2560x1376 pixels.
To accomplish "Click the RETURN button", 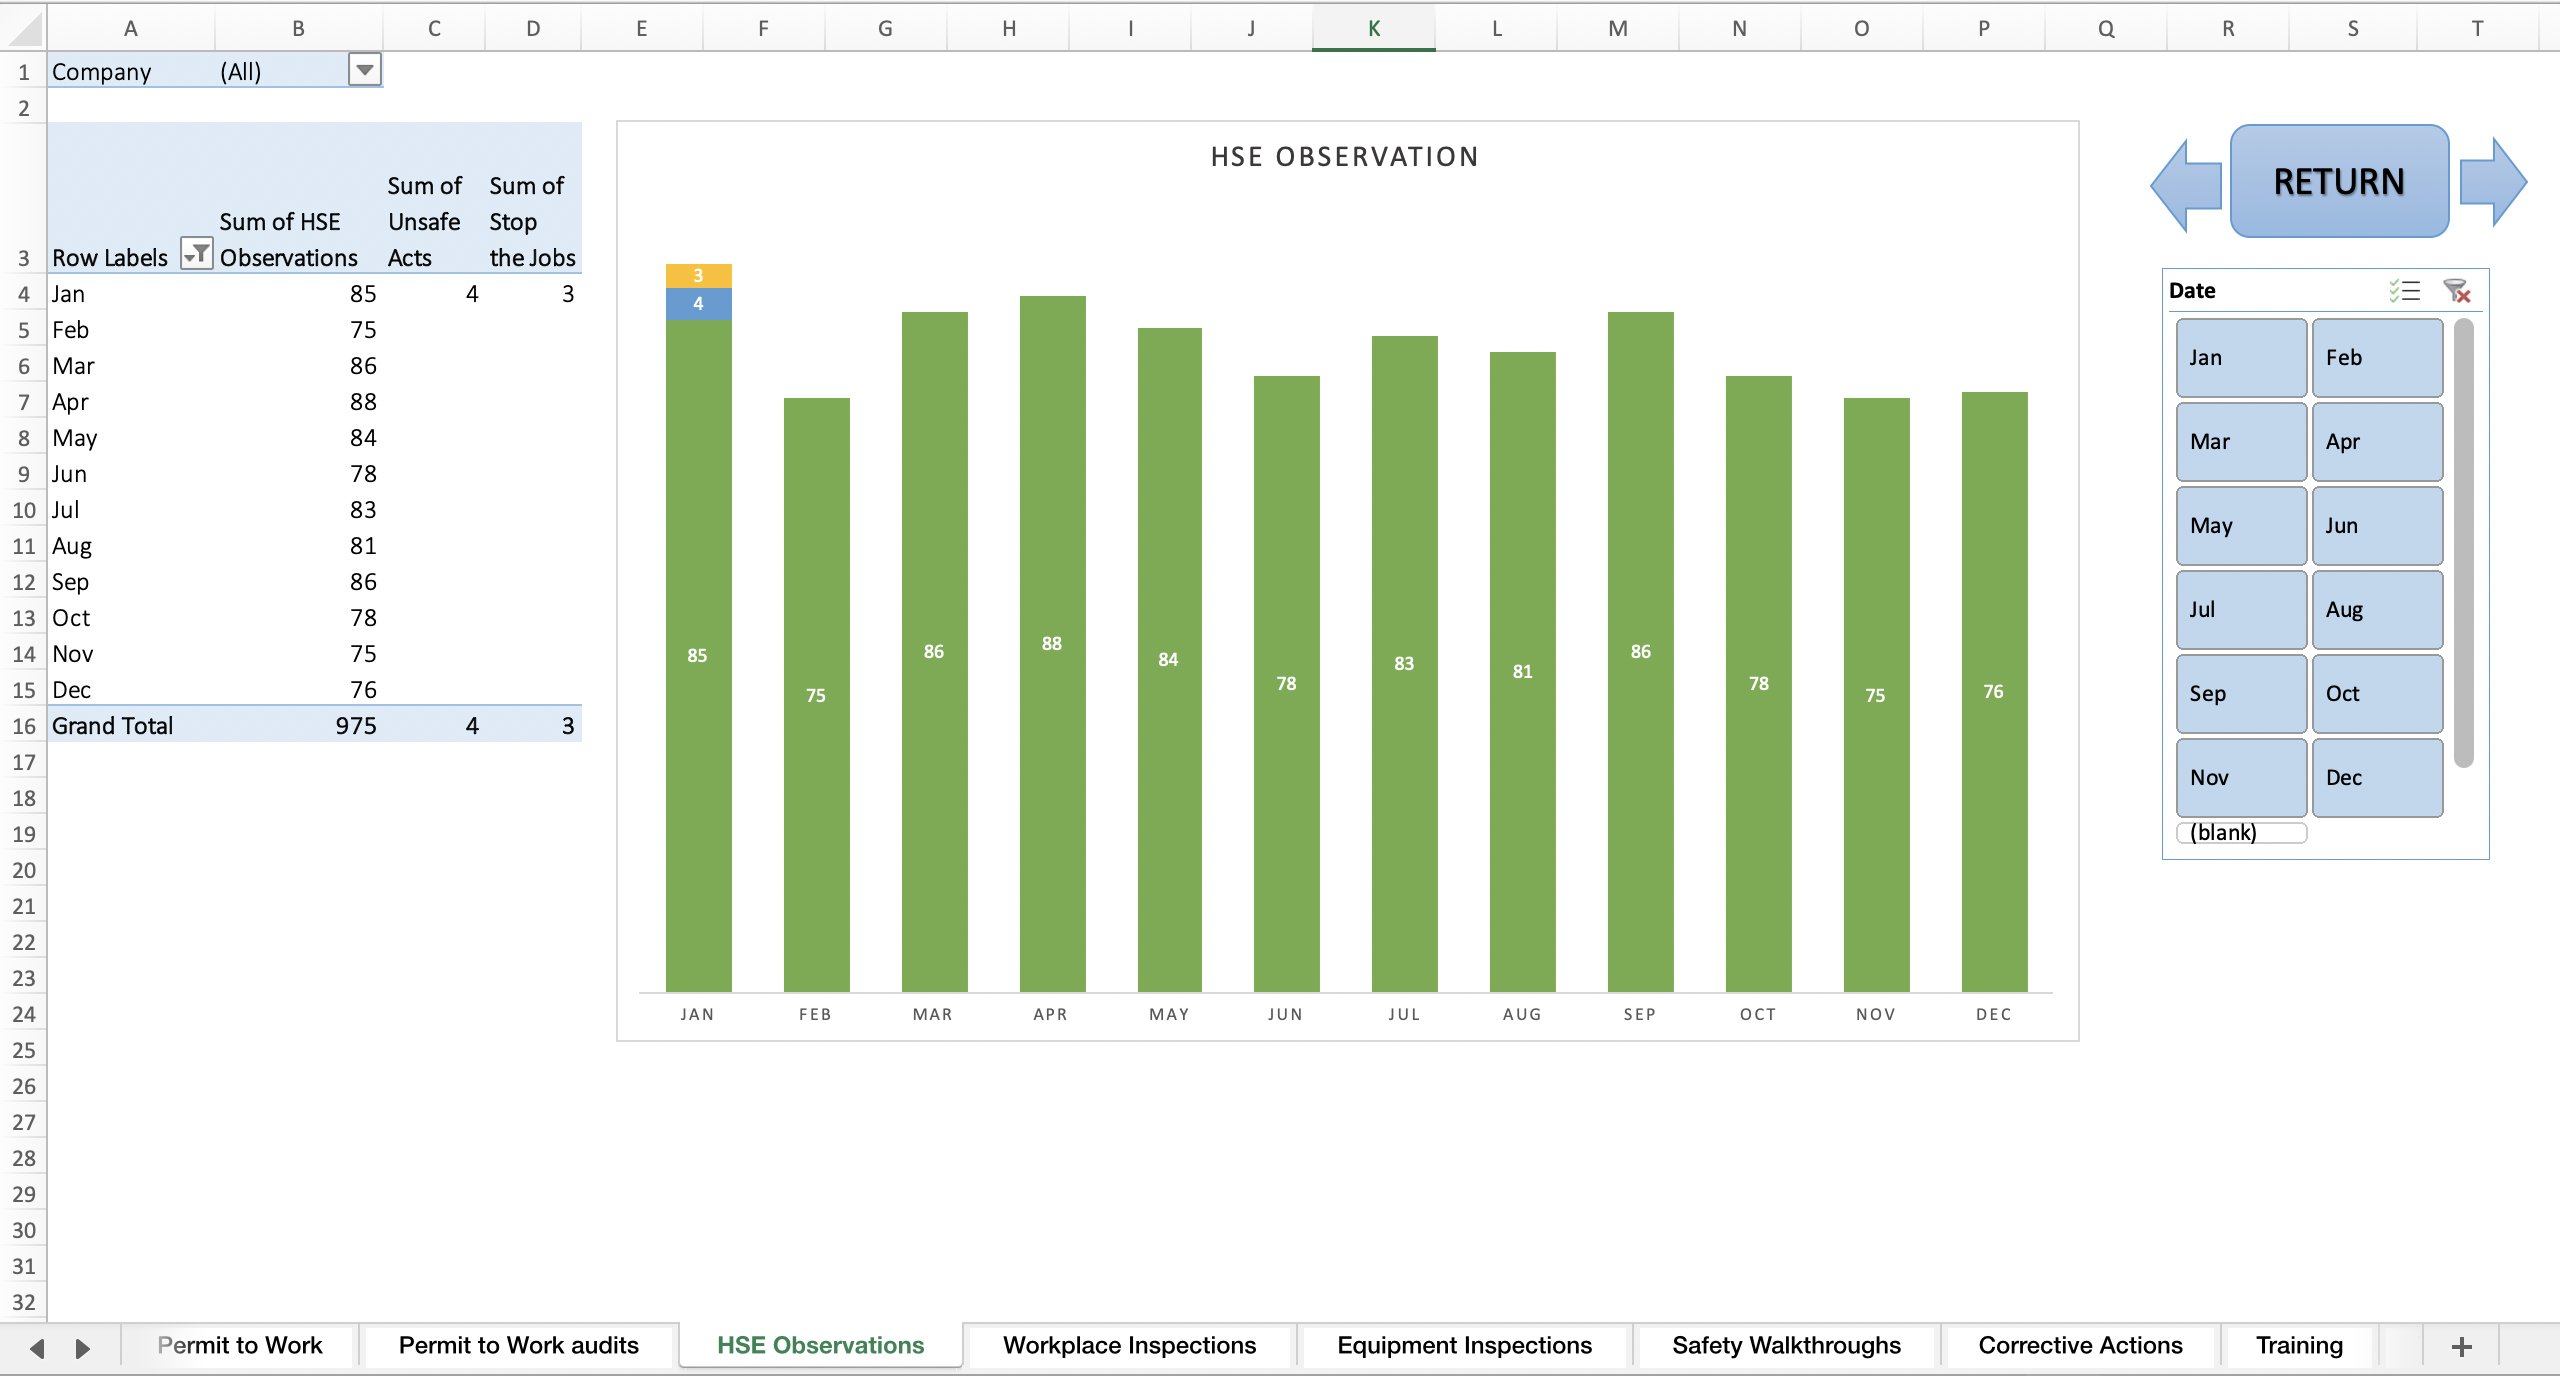I will point(2340,181).
